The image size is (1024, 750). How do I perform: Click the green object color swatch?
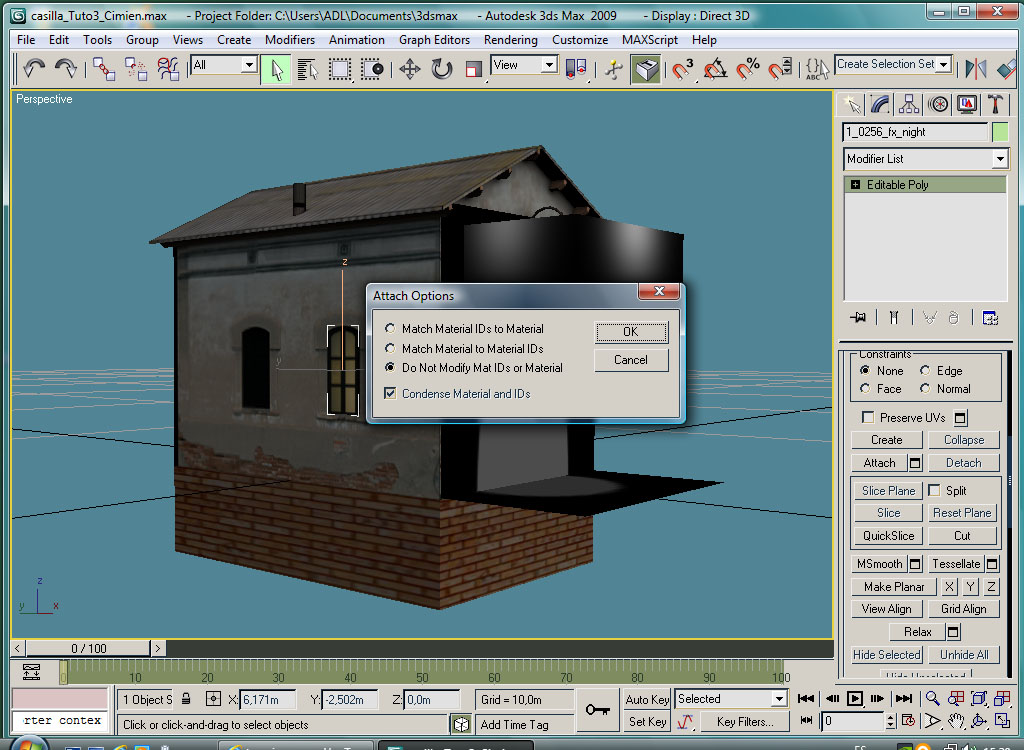[x=999, y=132]
